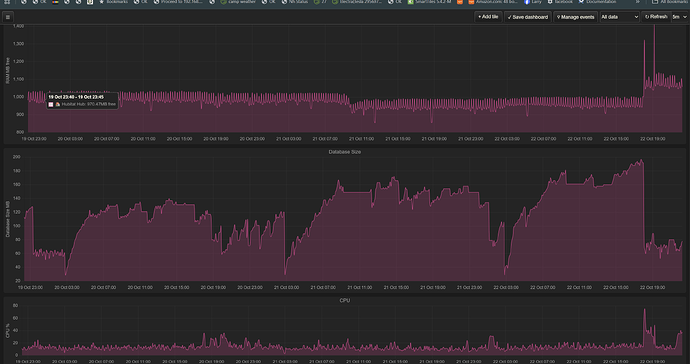Click the Save dashboard button

pyautogui.click(x=528, y=17)
